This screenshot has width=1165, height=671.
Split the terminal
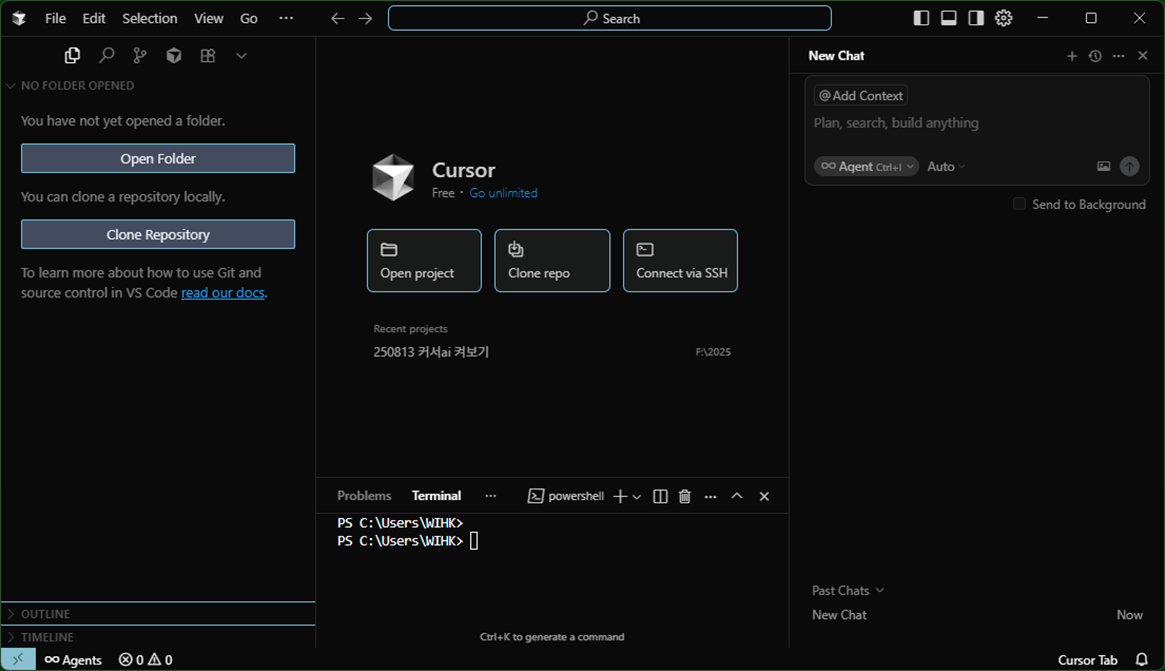coord(660,496)
